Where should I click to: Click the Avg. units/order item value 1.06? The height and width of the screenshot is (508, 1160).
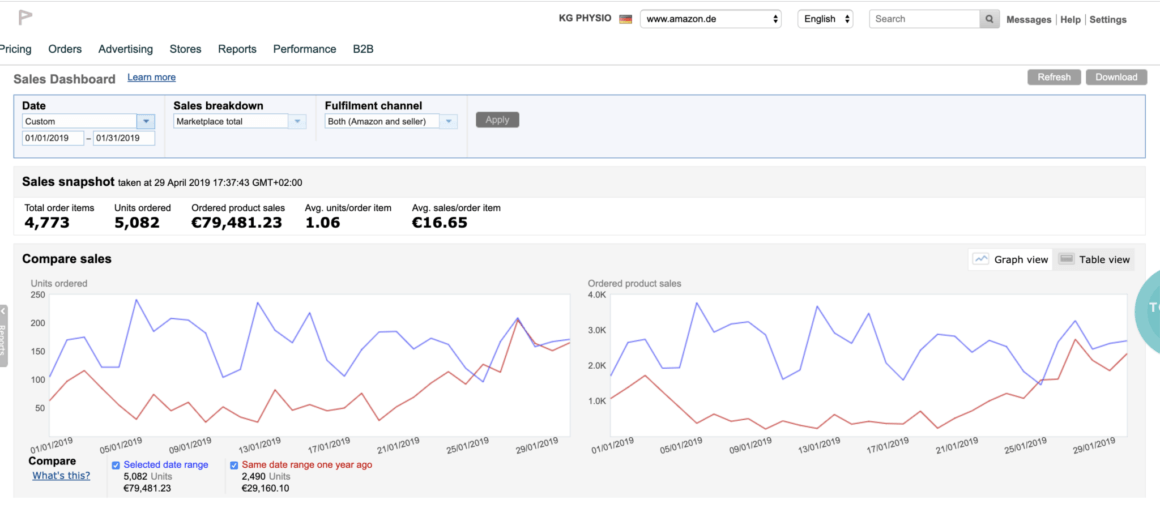(323, 222)
